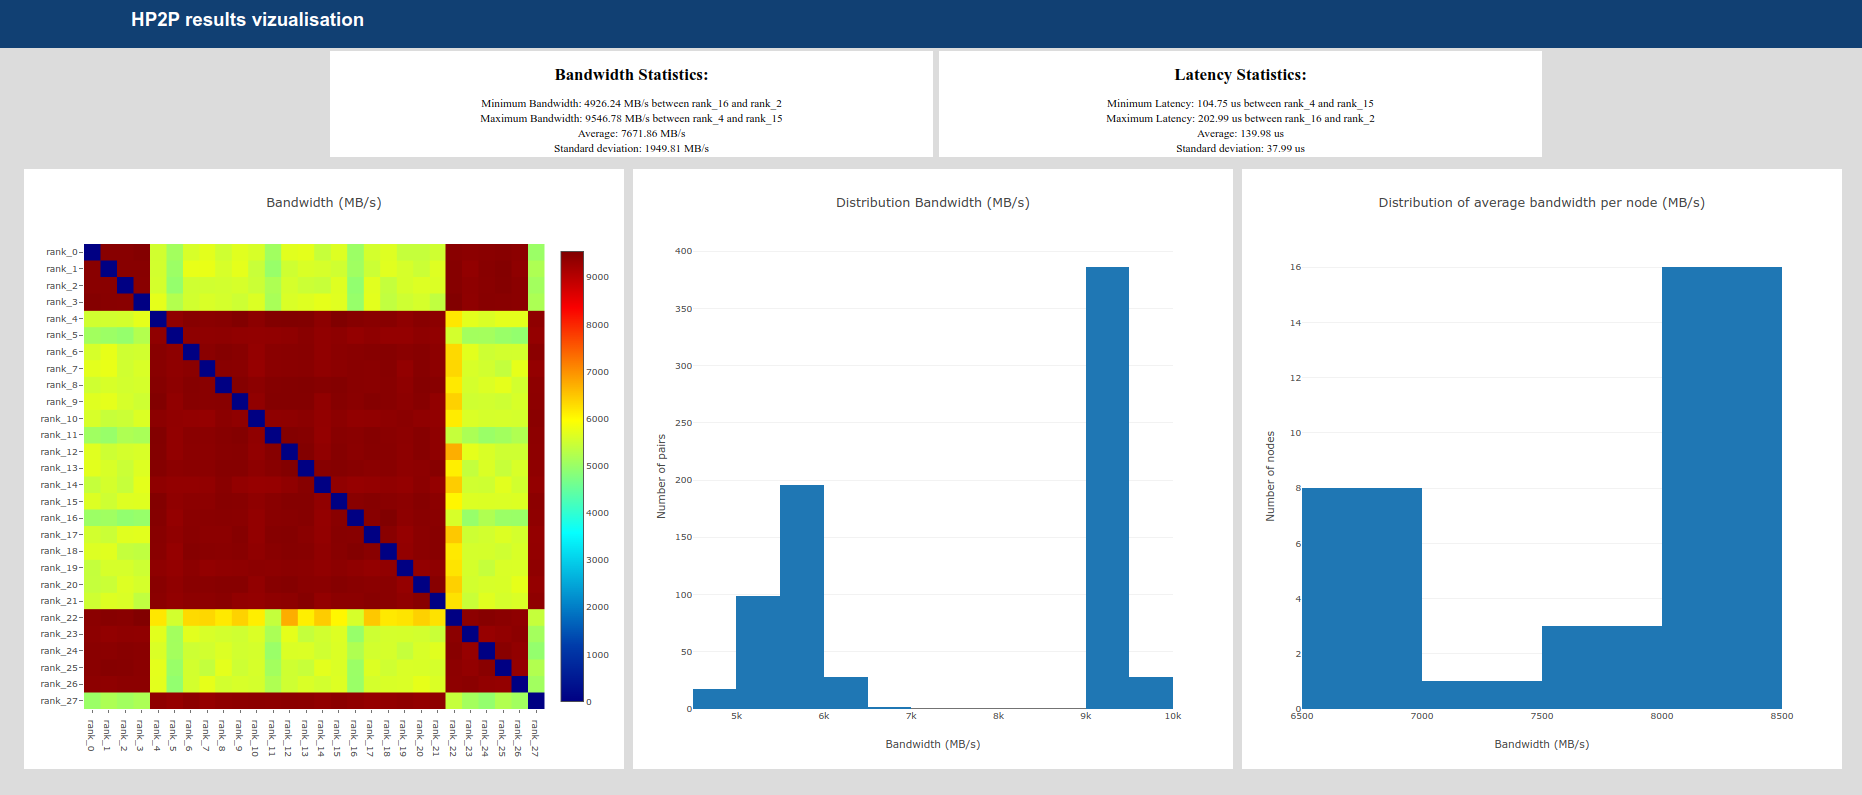Screen dimensions: 1862x795
Task: Click rotated rank_15 label below the heatmap
Action: pyautogui.click(x=337, y=737)
